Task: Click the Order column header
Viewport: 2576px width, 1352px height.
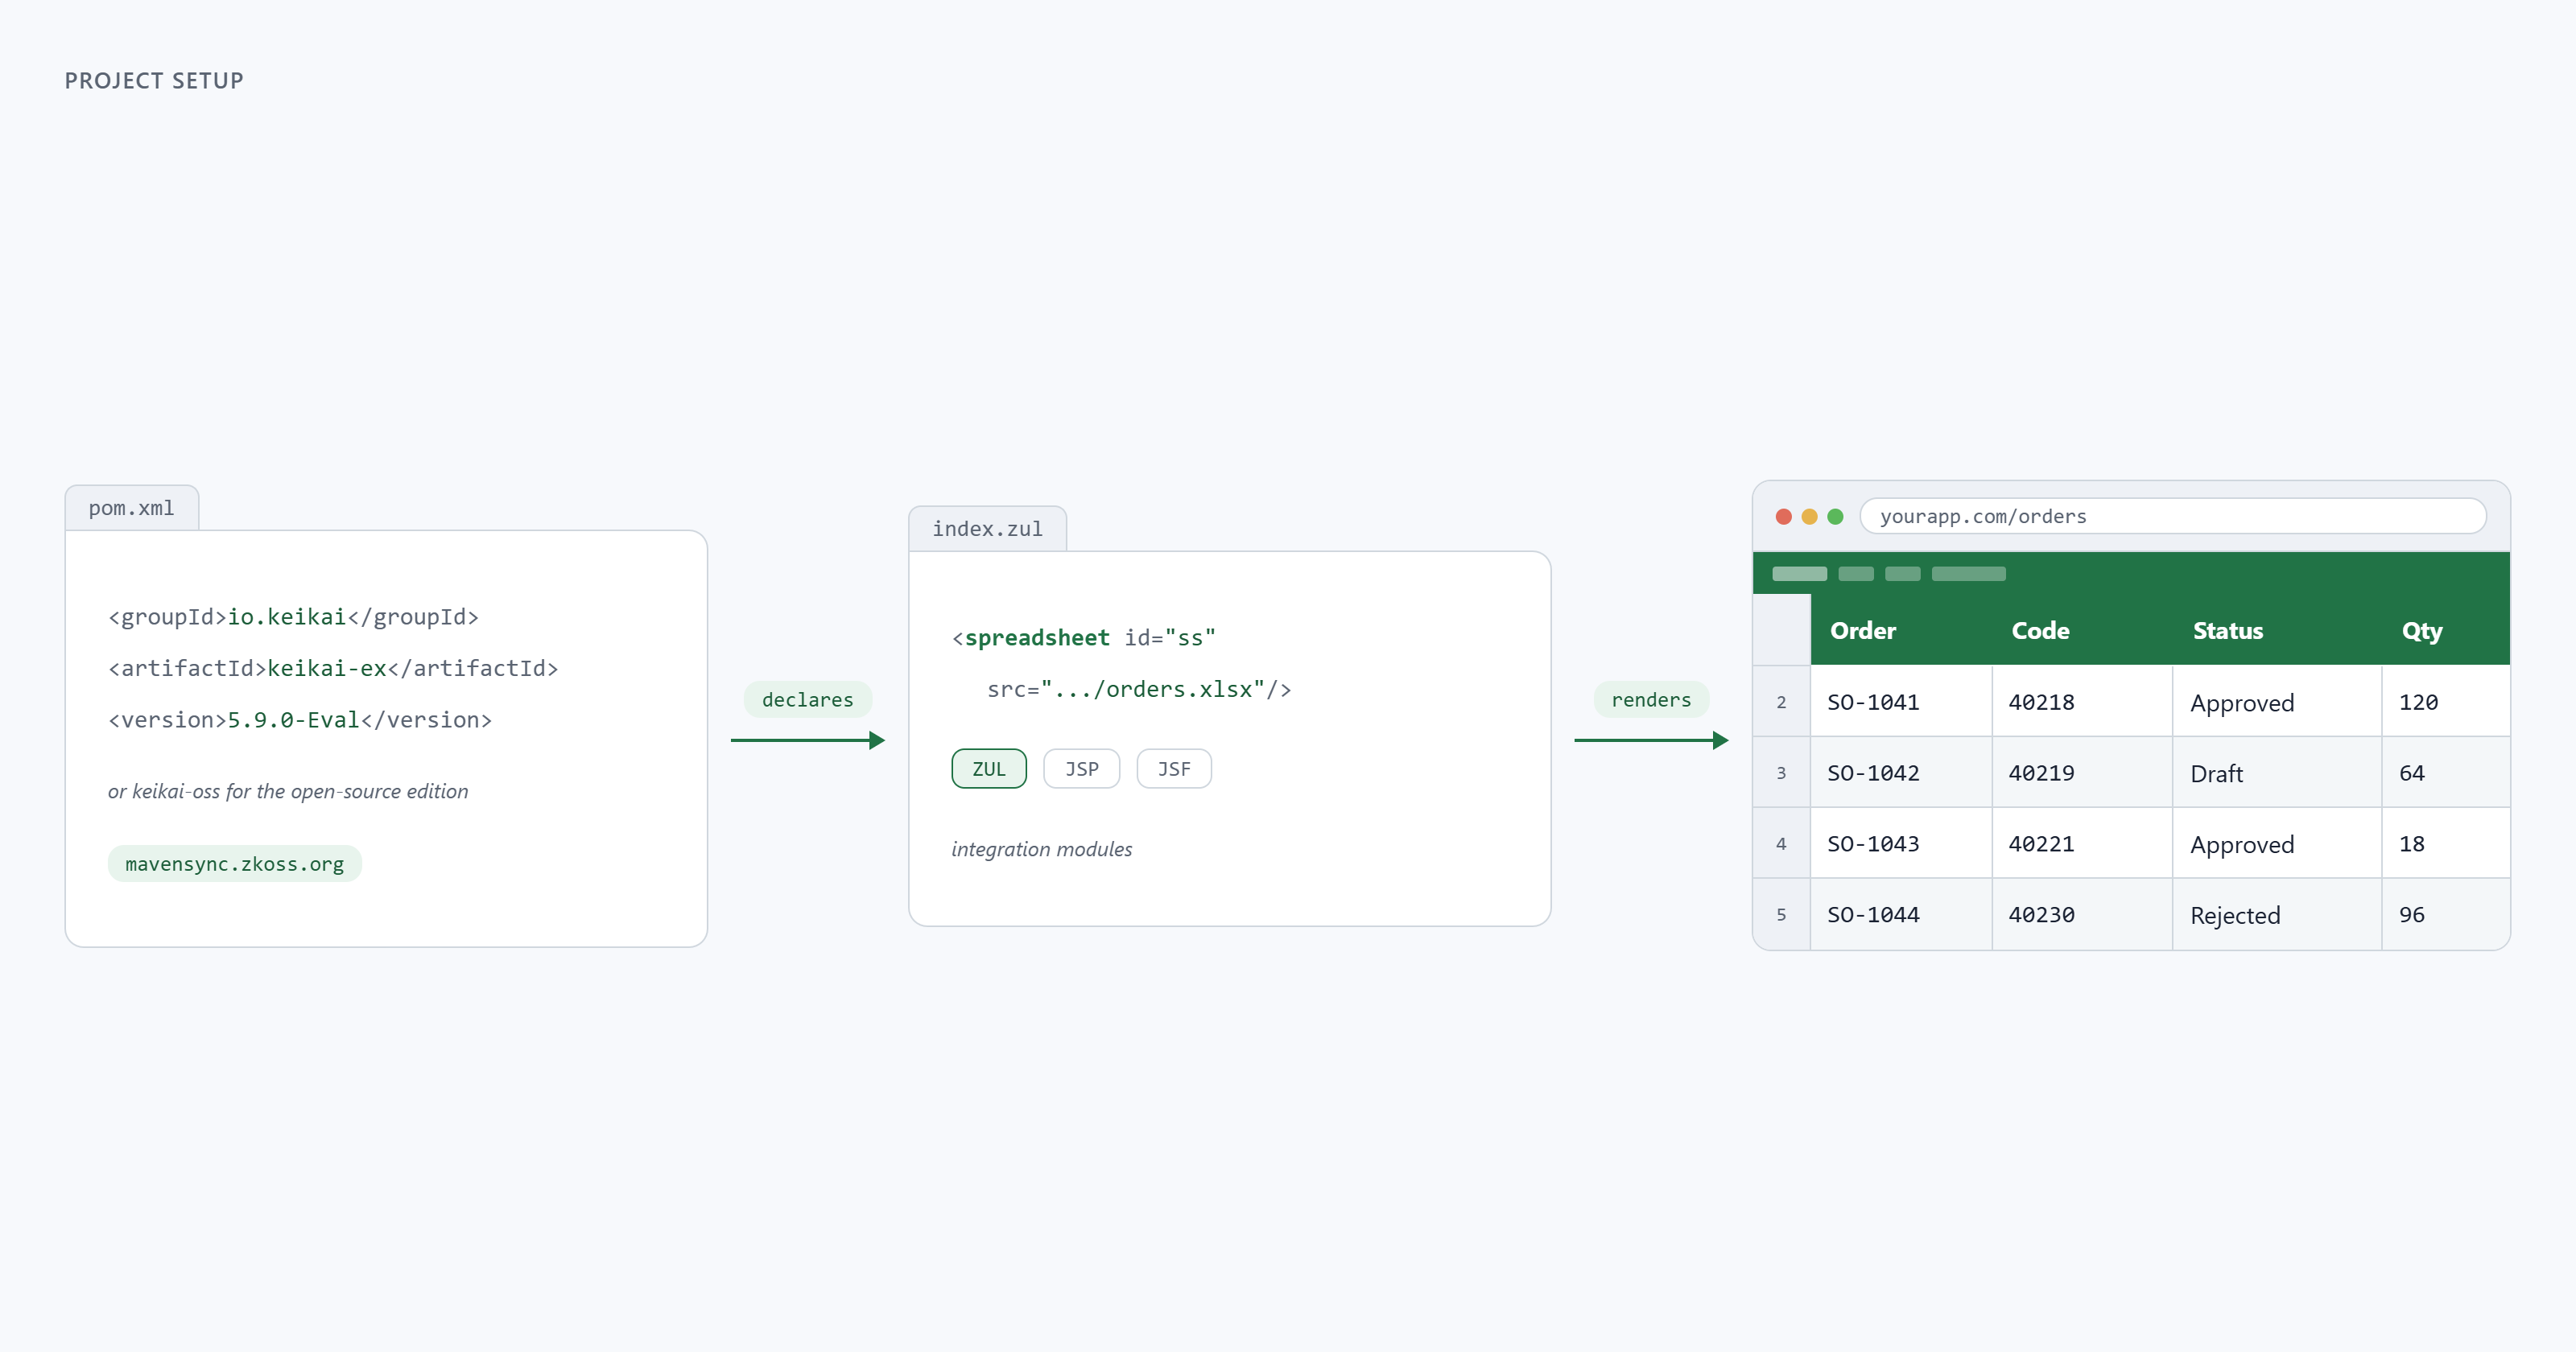Action: click(1901, 630)
